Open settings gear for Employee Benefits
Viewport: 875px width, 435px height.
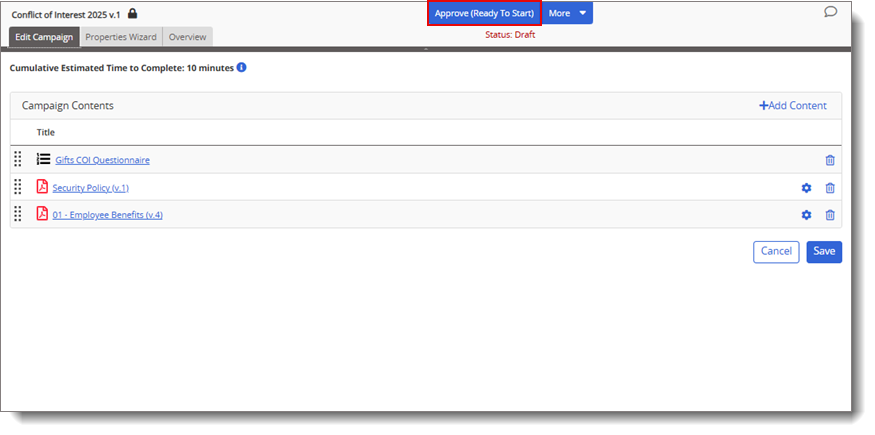[806, 215]
